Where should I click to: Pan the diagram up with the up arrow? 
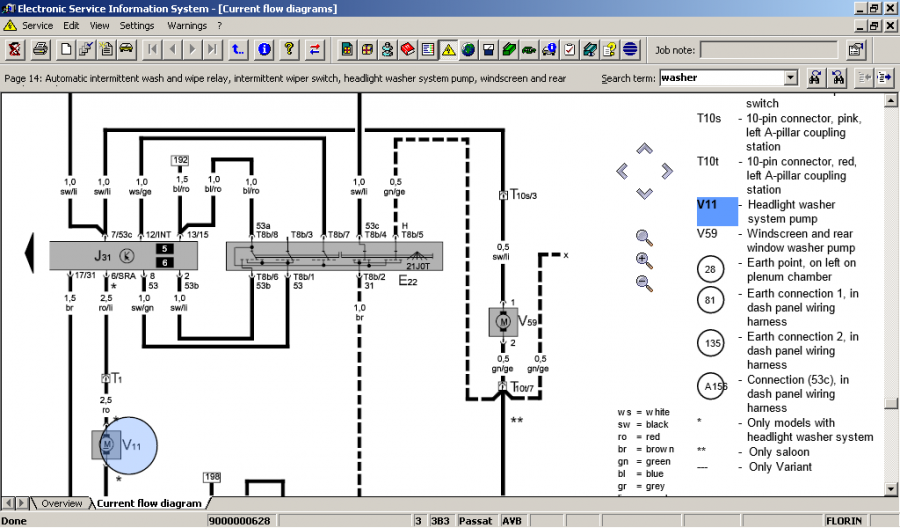644,149
